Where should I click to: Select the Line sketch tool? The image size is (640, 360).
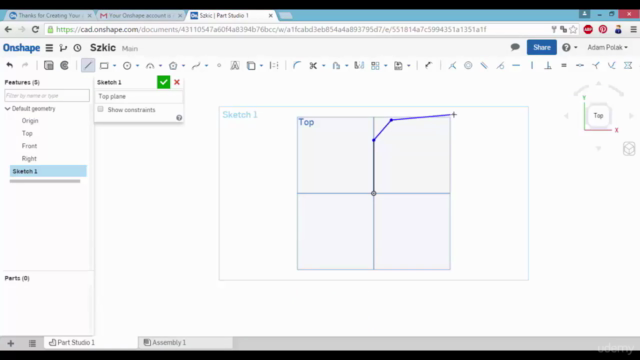[88, 65]
